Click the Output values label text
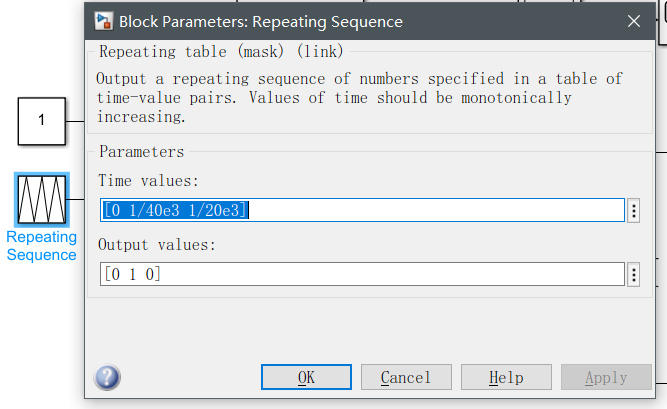The width and height of the screenshot is (667, 409). (x=157, y=245)
